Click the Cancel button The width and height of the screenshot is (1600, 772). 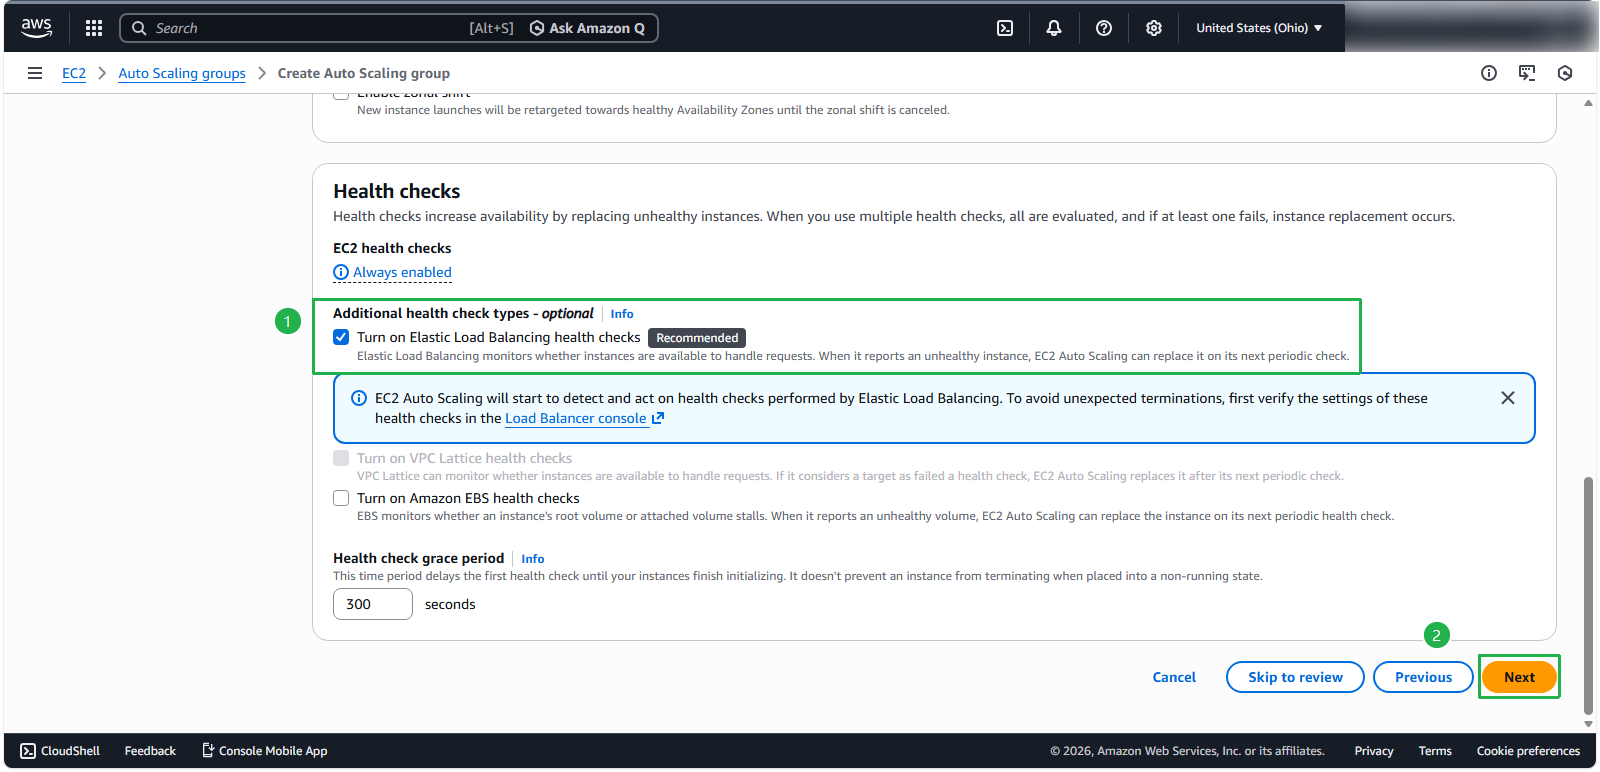pos(1174,677)
